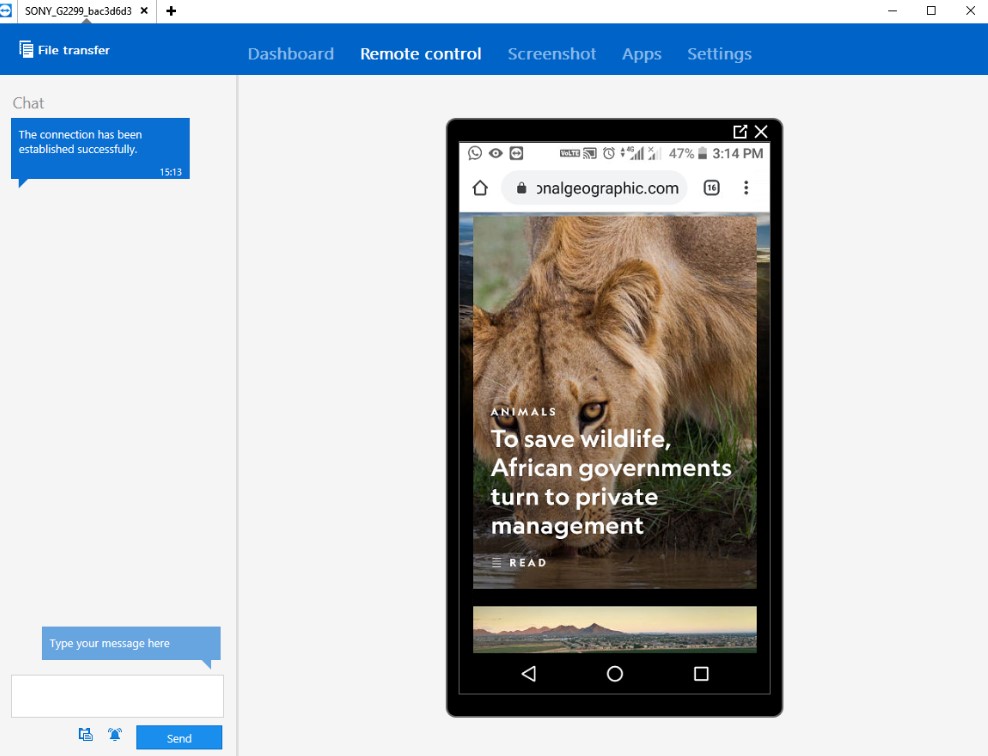Image resolution: width=988 pixels, height=756 pixels.
Task: Tap the cast icon in phone status bar
Action: [x=590, y=153]
